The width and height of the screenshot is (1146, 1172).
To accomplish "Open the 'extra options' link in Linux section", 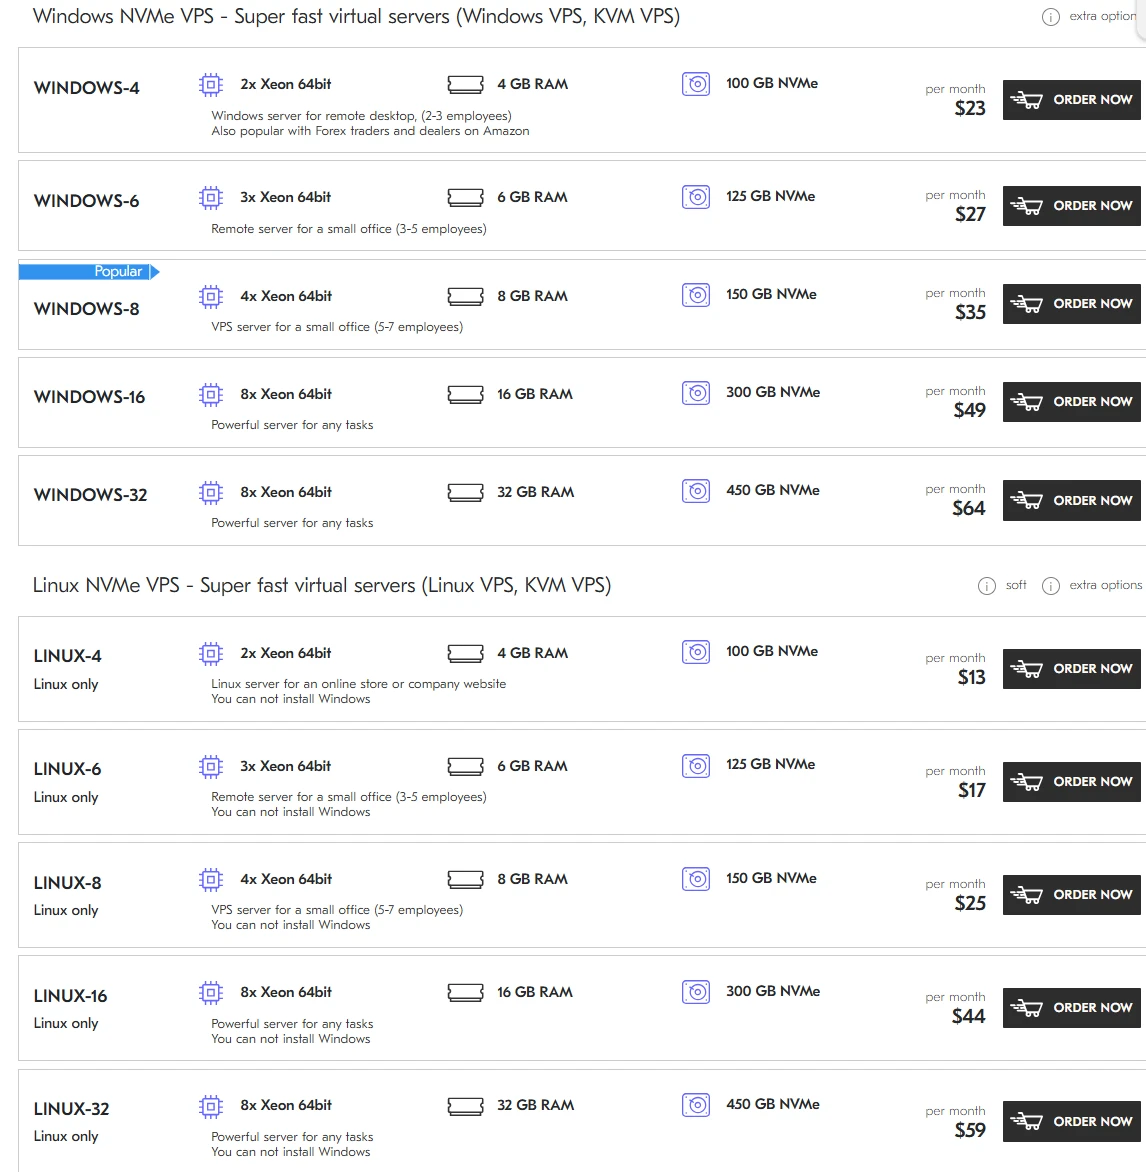I will point(1105,585).
